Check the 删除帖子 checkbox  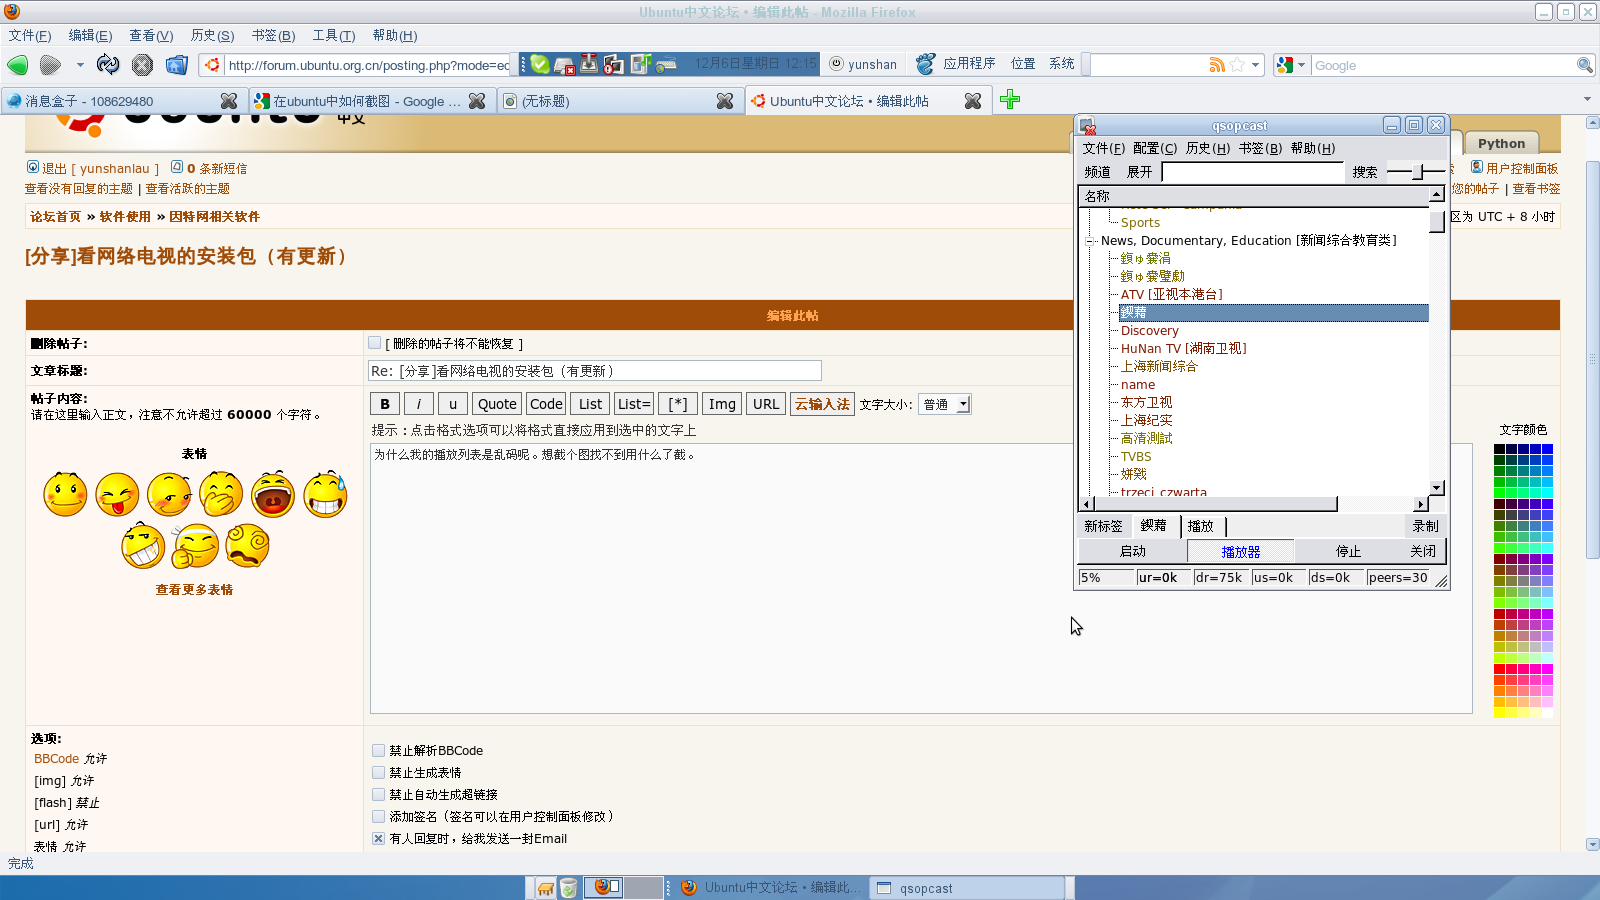pyautogui.click(x=375, y=343)
